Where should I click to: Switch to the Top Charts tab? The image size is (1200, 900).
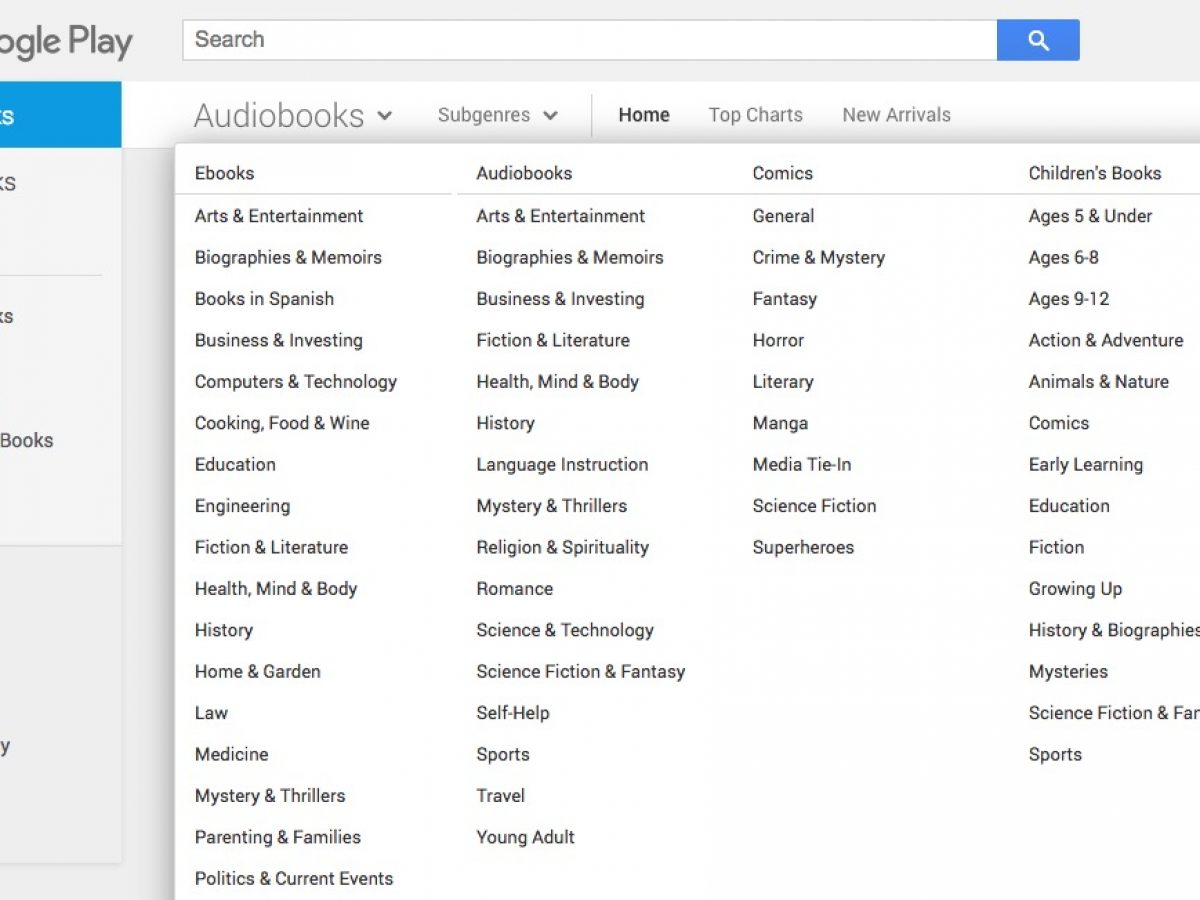(755, 115)
